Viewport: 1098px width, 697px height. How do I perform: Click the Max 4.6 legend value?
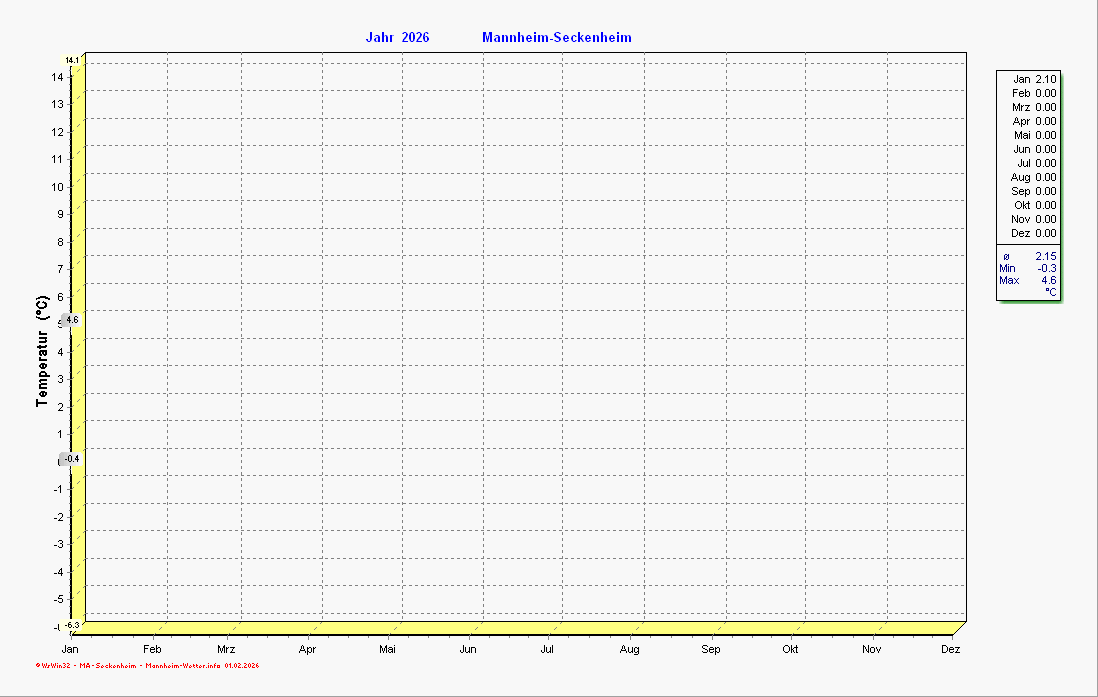[1029, 280]
